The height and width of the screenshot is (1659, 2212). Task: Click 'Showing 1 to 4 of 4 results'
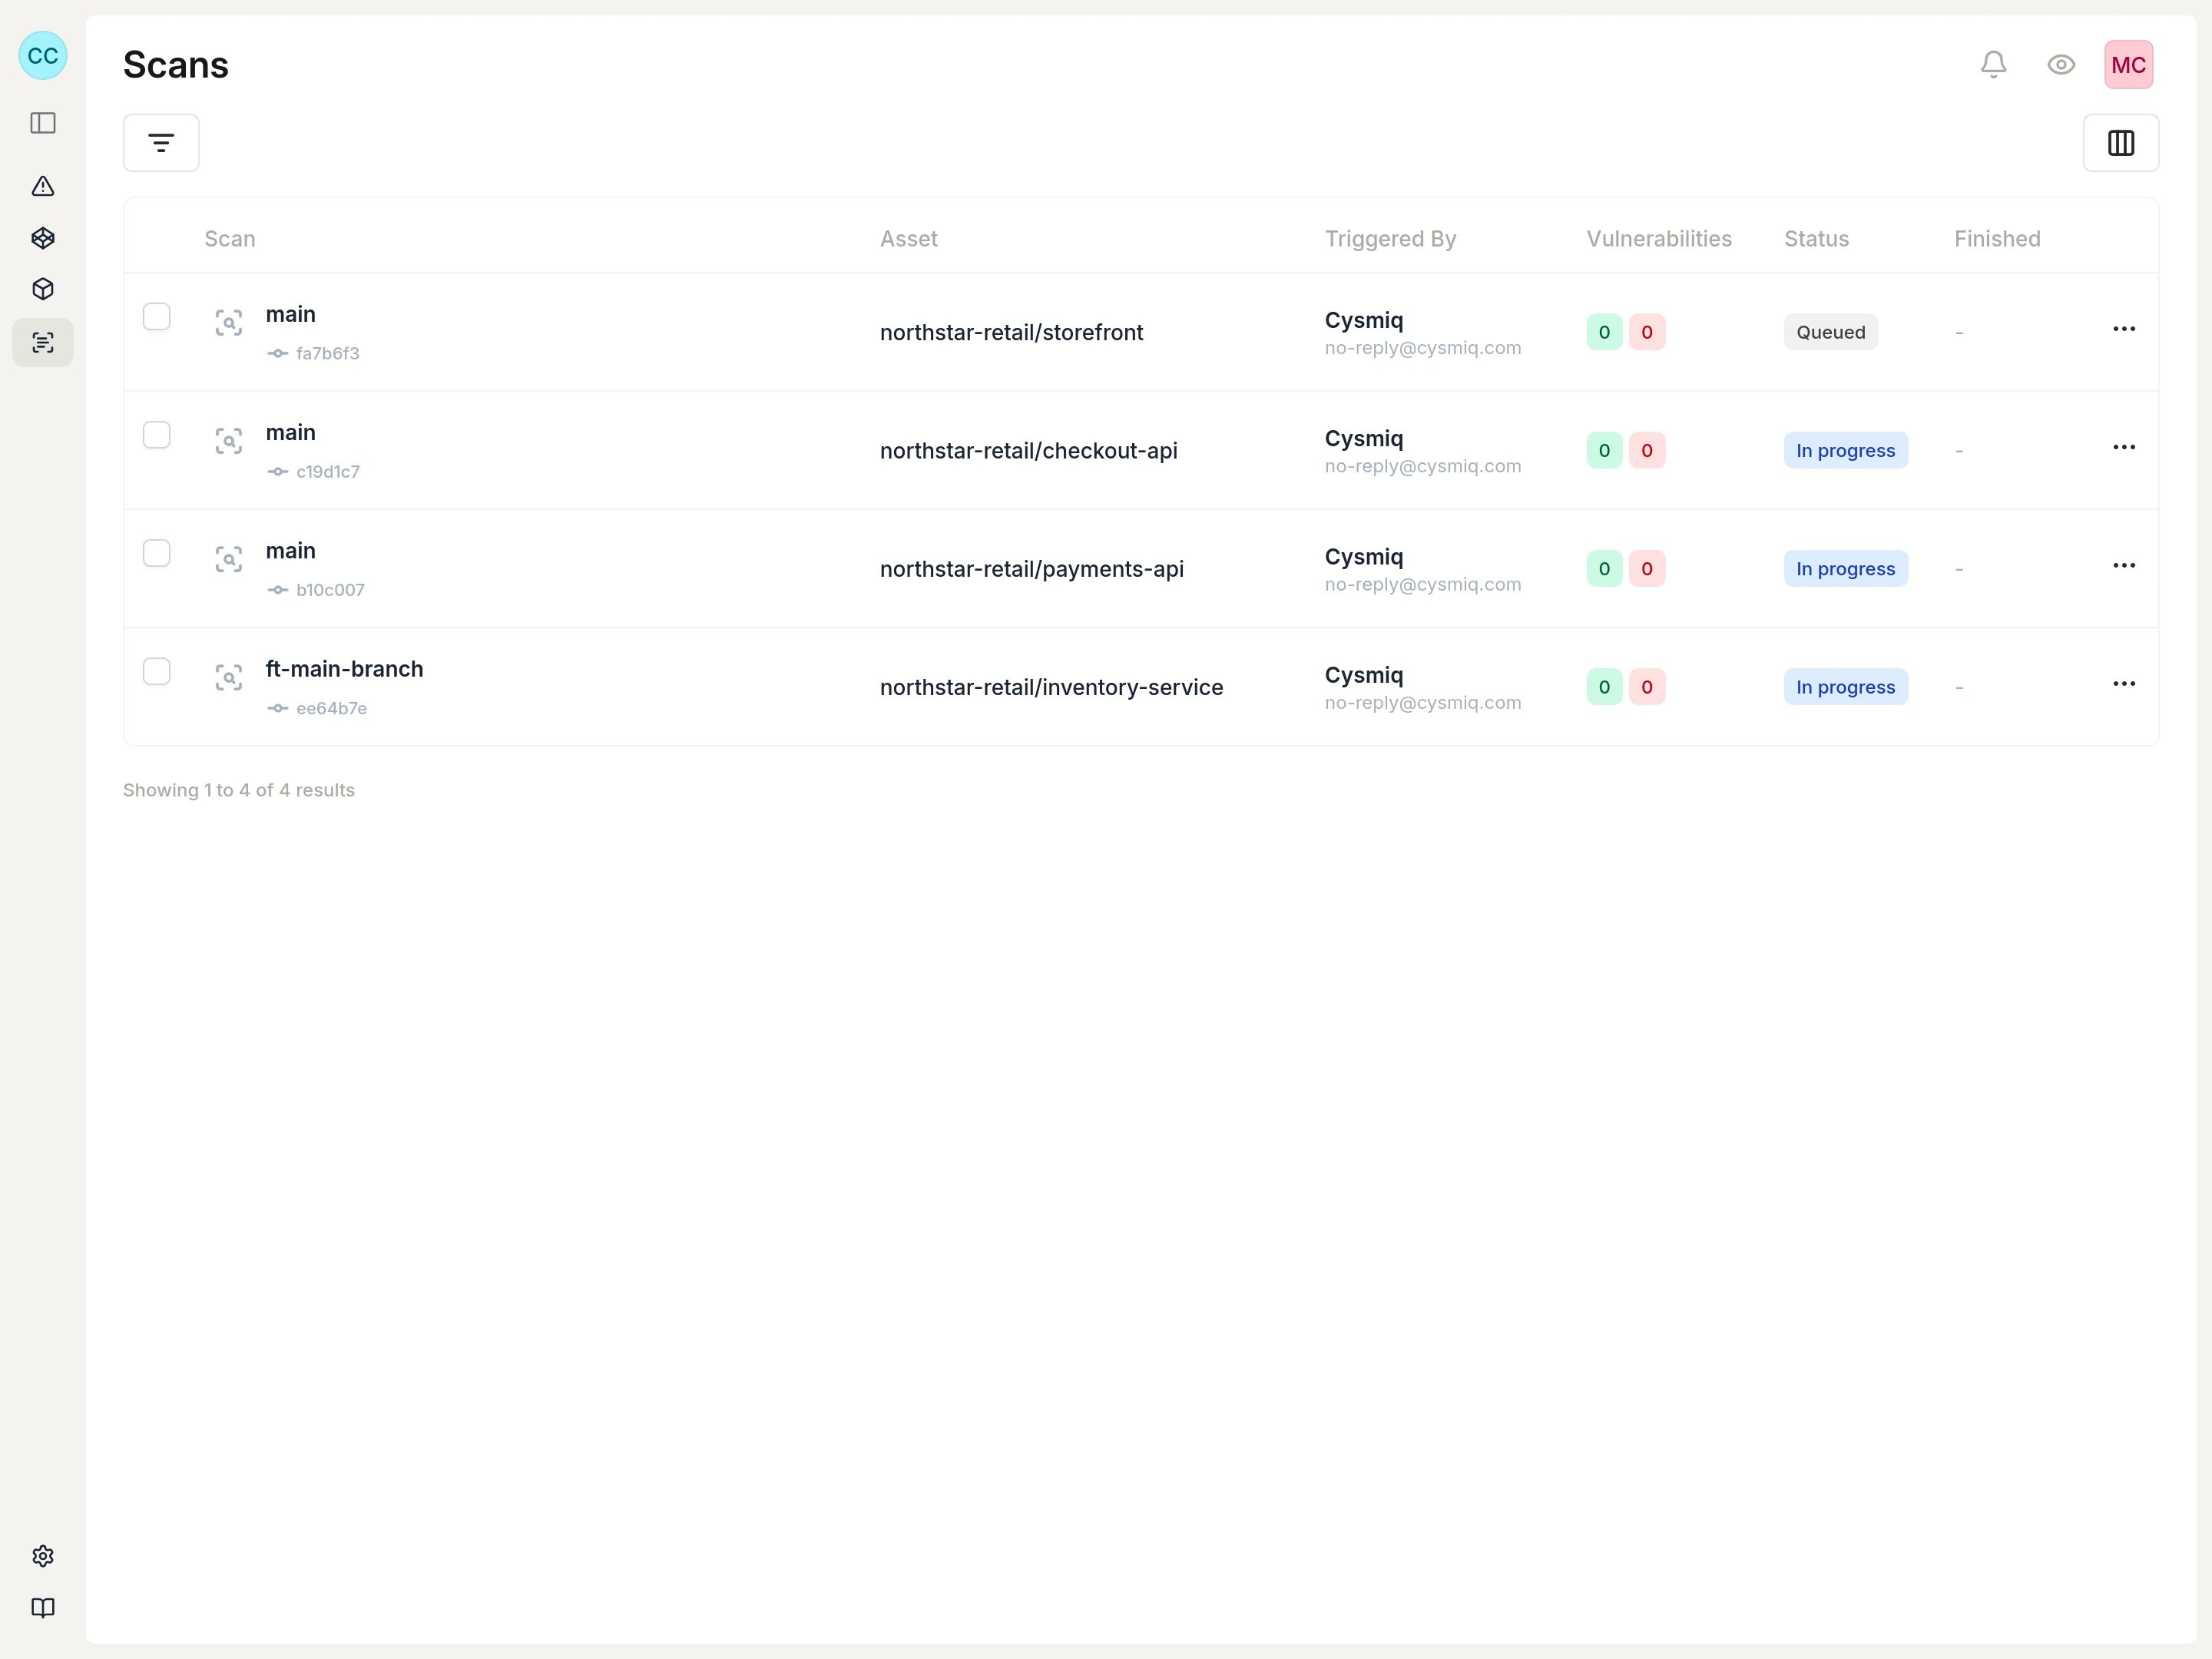pyautogui.click(x=239, y=790)
